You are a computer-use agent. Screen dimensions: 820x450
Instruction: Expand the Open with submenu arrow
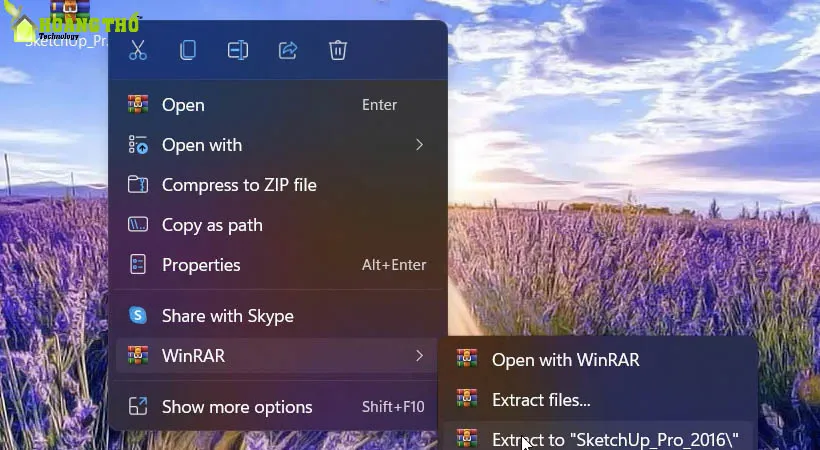(x=419, y=145)
